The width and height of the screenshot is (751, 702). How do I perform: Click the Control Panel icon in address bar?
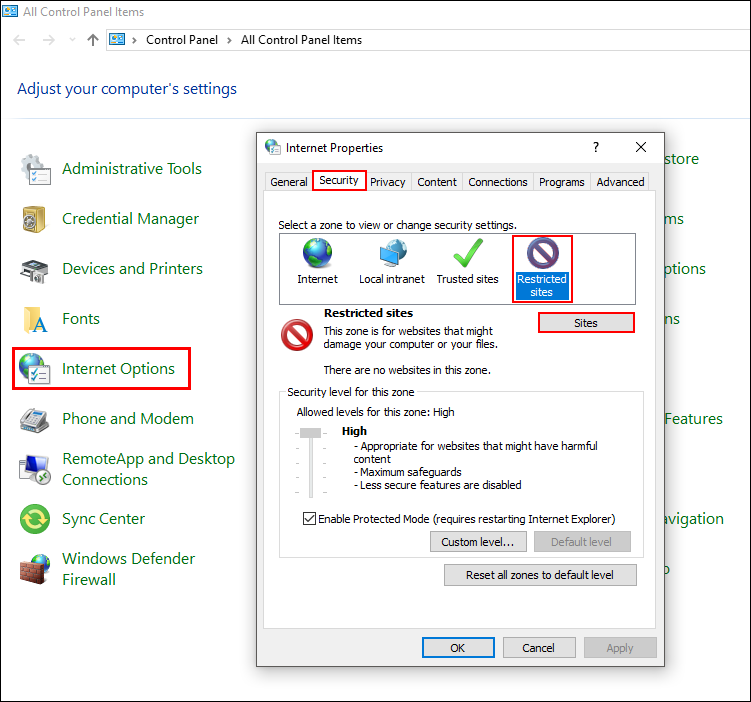pos(117,39)
